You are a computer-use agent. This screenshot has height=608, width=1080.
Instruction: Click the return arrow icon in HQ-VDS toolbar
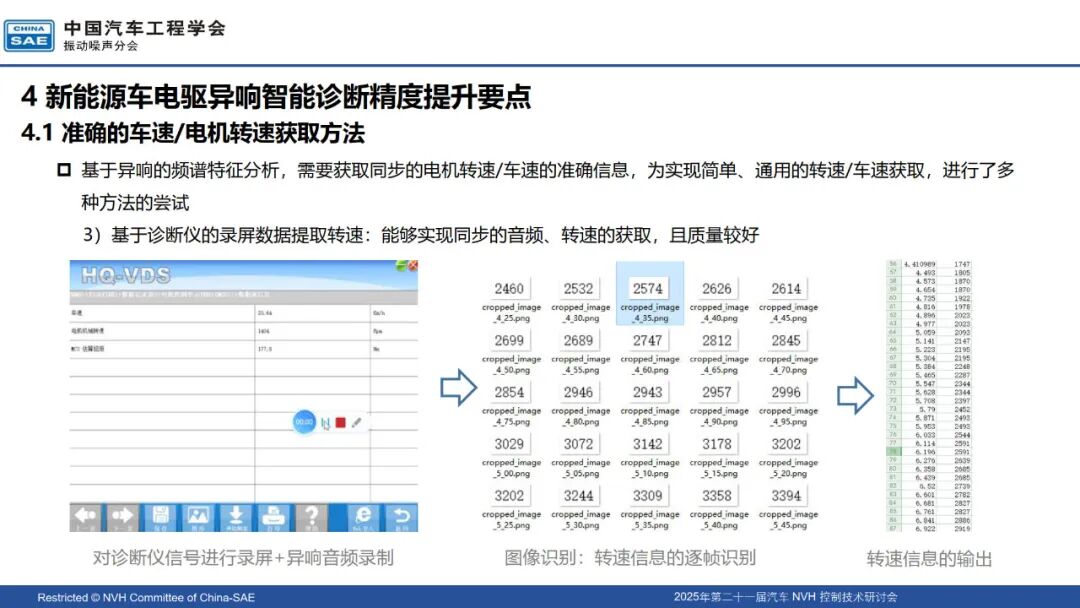pos(401,517)
